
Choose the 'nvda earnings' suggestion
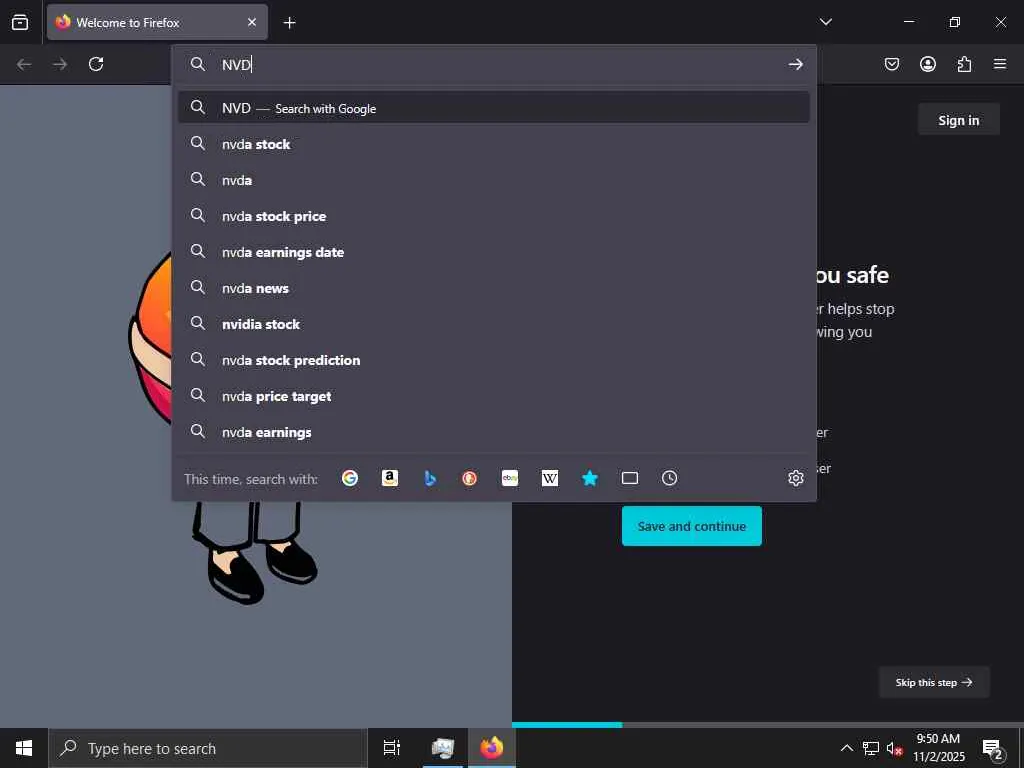tap(494, 432)
